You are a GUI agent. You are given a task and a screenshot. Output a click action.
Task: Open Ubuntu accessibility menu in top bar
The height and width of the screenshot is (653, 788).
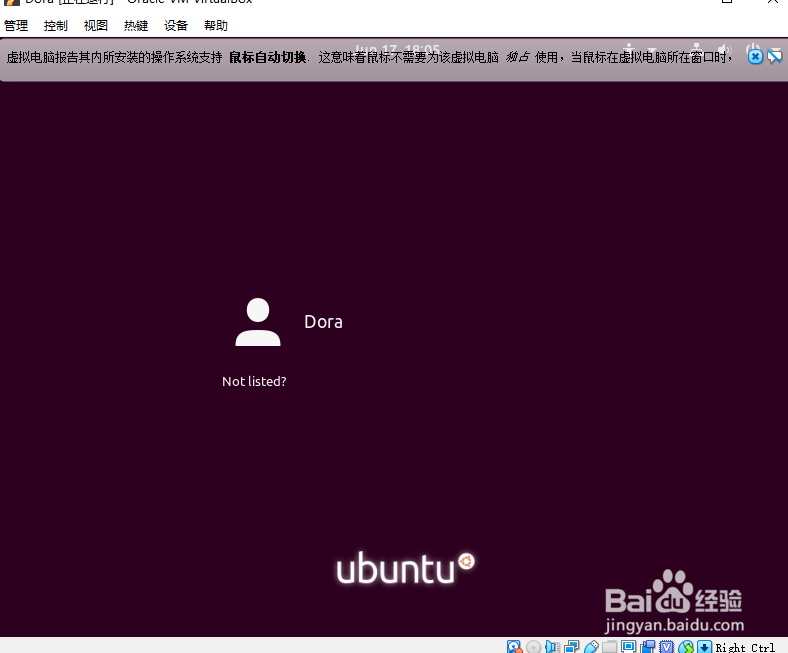629,48
